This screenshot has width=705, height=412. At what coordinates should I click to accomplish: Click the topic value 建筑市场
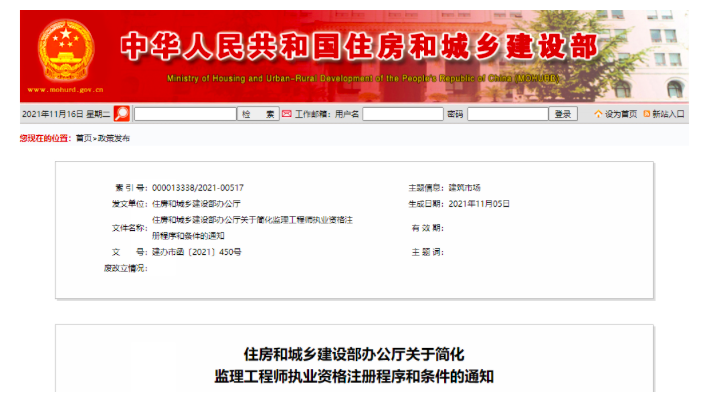[x=464, y=188]
